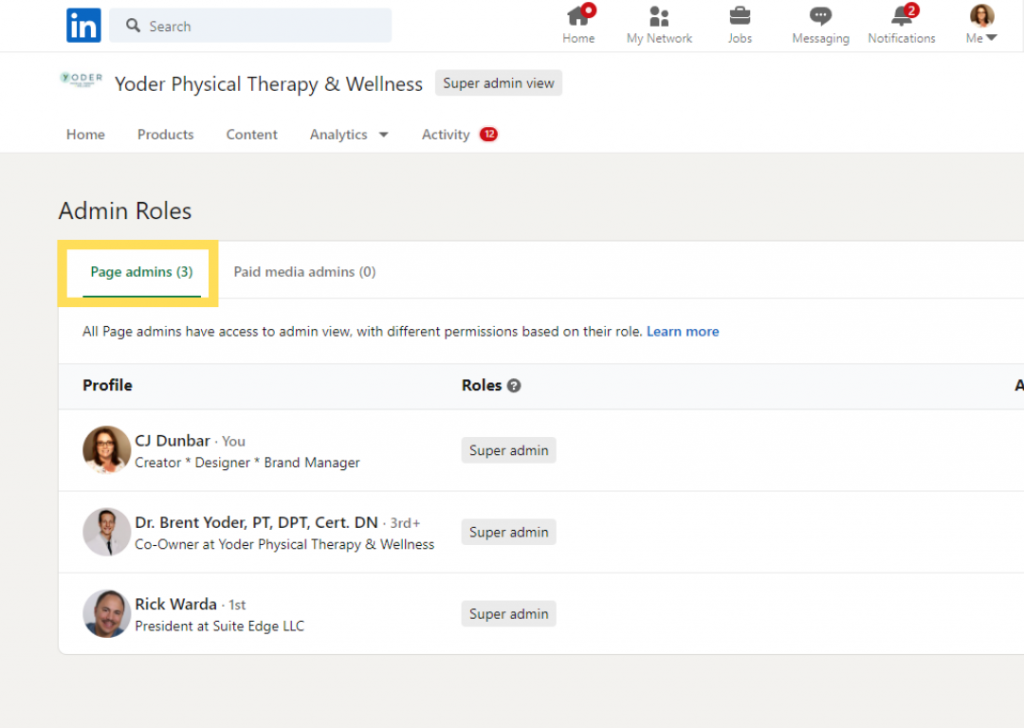Click the Yoder Physical Therapy & Wellness title
The width and height of the screenshot is (1024, 728).
pos(268,84)
